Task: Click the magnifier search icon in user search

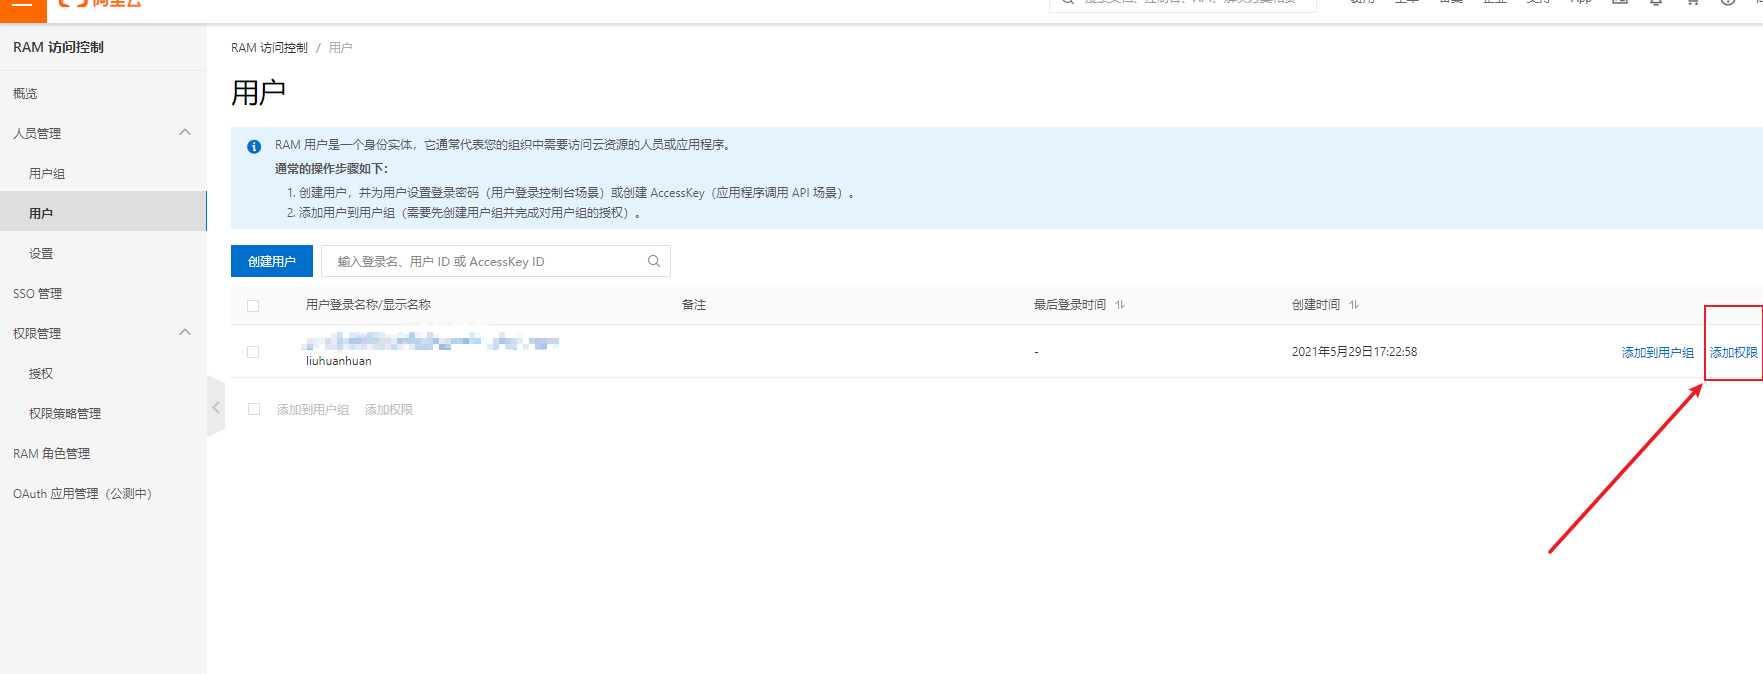Action: [654, 261]
